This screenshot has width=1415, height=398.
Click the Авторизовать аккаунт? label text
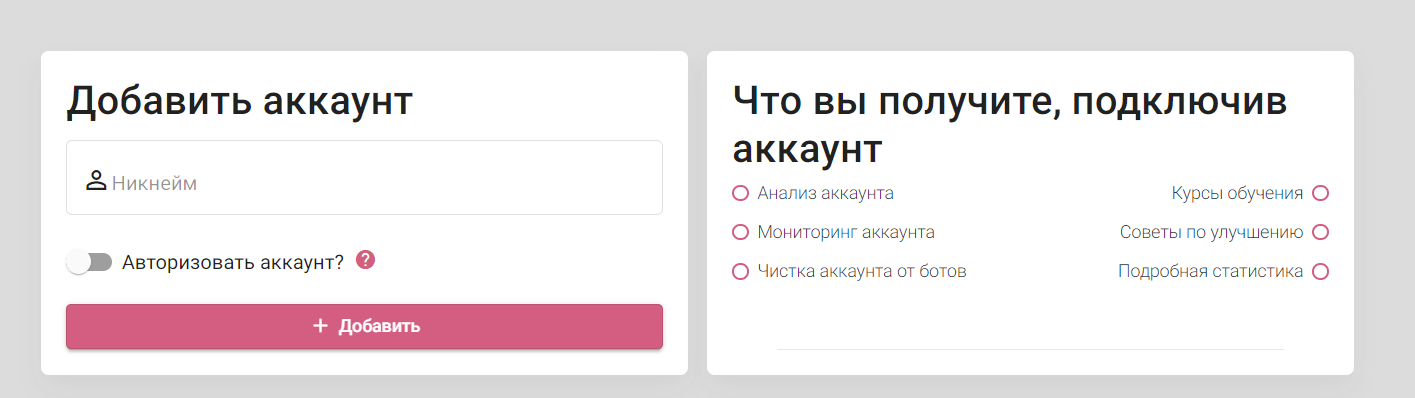coord(233,262)
